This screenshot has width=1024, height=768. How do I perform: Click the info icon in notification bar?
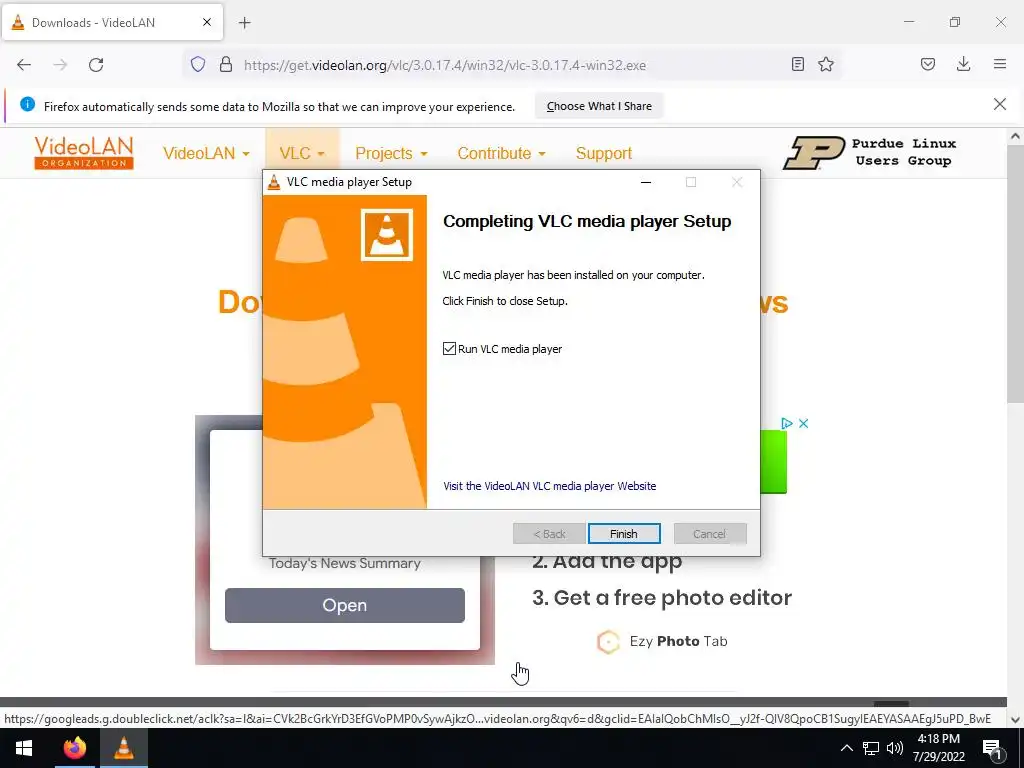pyautogui.click(x=27, y=104)
